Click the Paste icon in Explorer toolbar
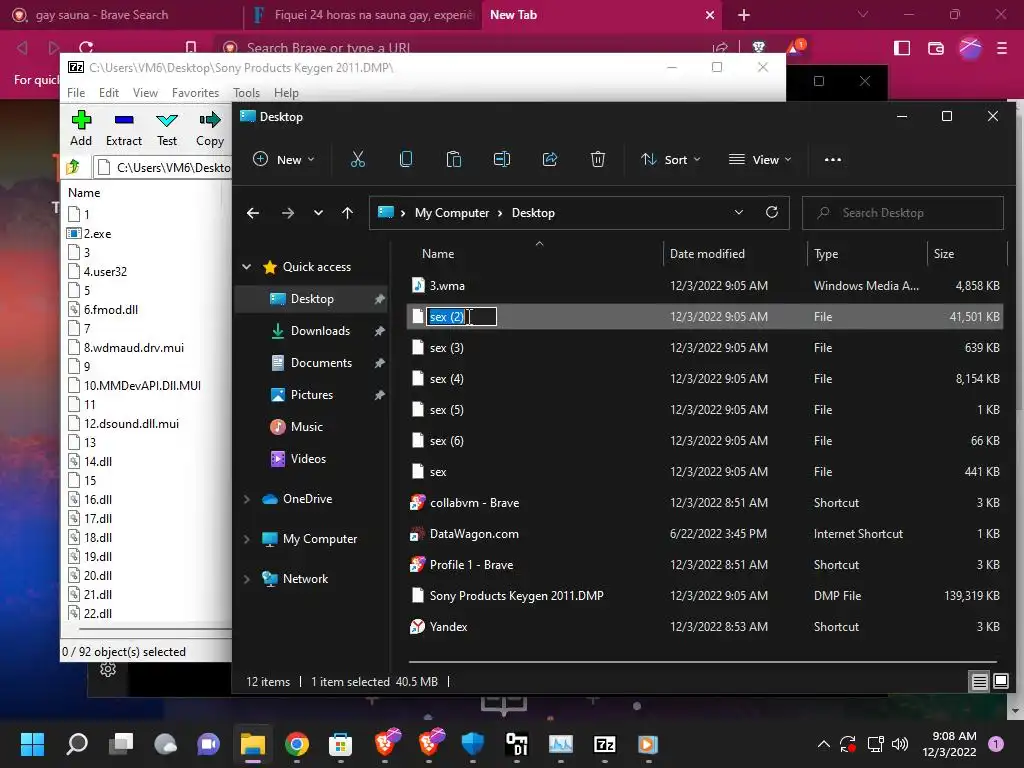Image resolution: width=1024 pixels, height=768 pixels. [x=454, y=159]
